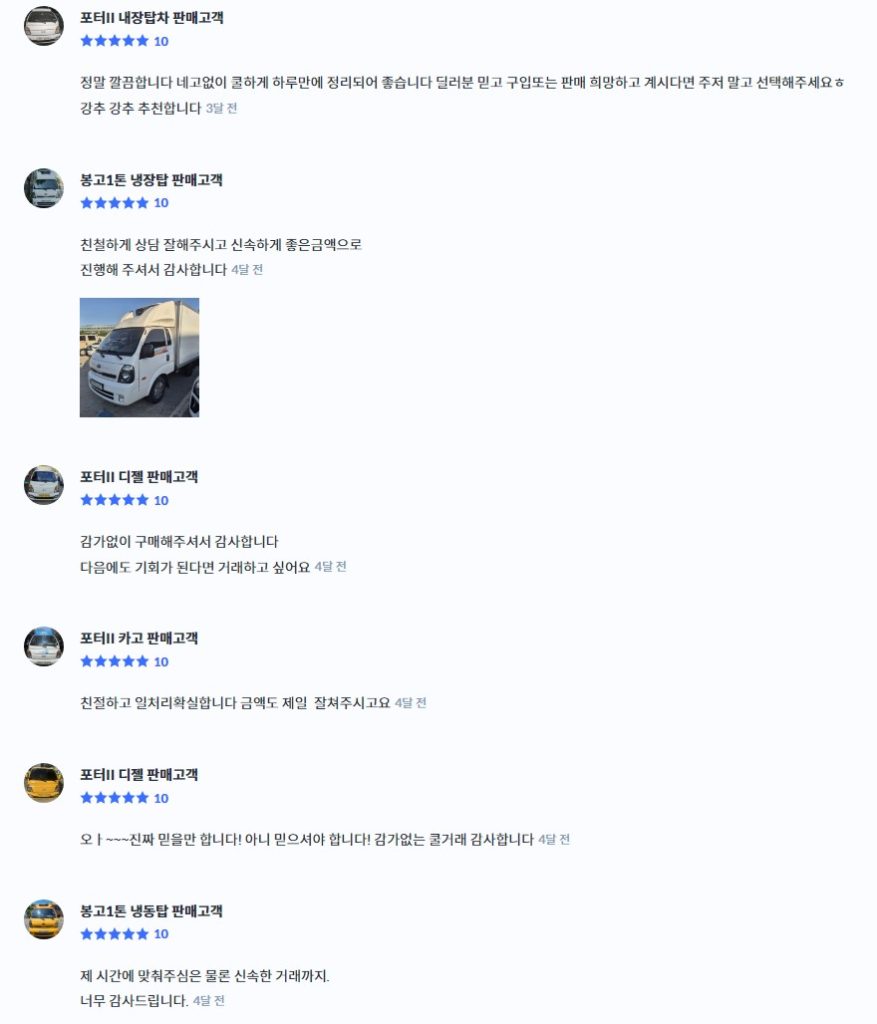Viewport: 877px width, 1024px height.
Task: Open the white refrigerated truck photo thumbnail
Action: [x=139, y=357]
